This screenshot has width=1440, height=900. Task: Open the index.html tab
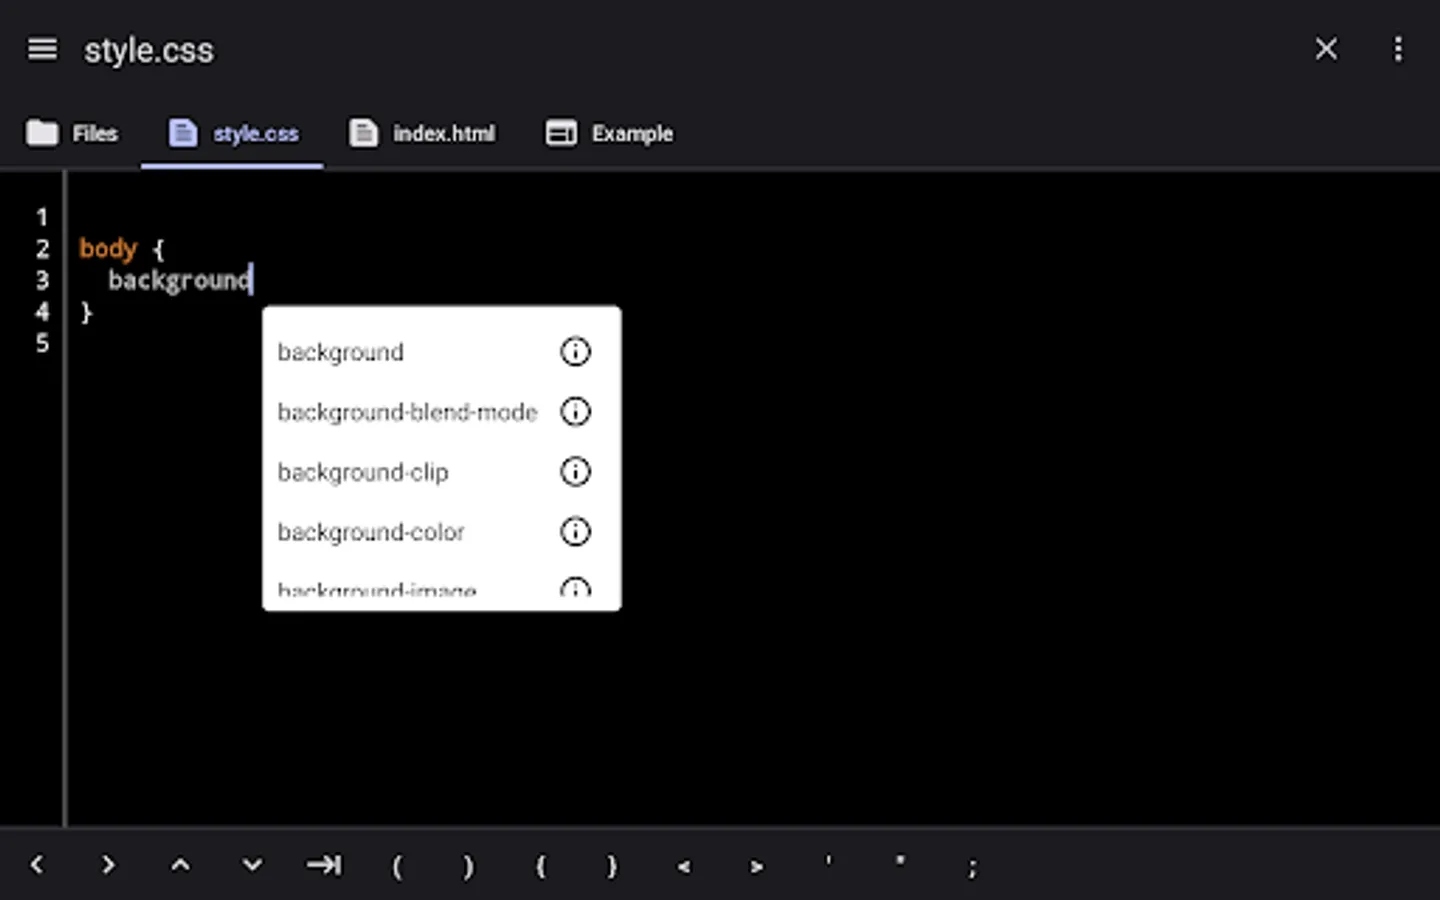(422, 133)
